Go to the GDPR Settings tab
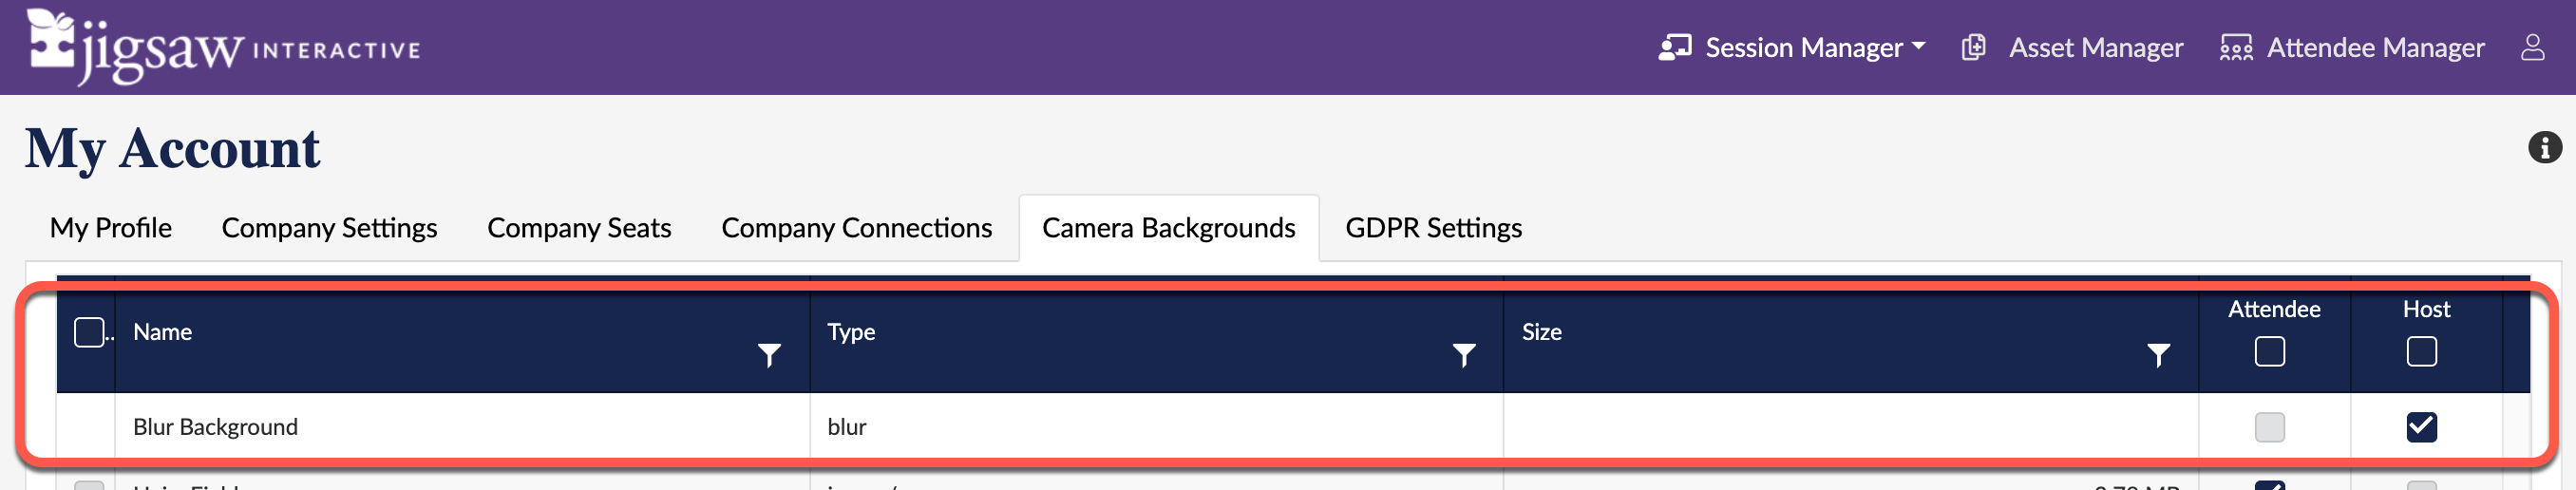This screenshot has height=490, width=2576. pos(1433,228)
